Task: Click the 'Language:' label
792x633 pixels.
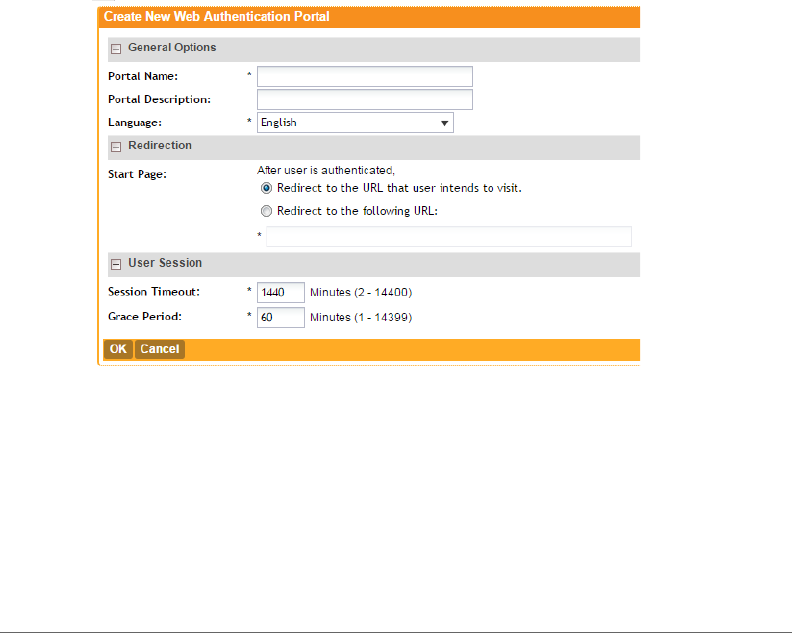Action: 135,123
